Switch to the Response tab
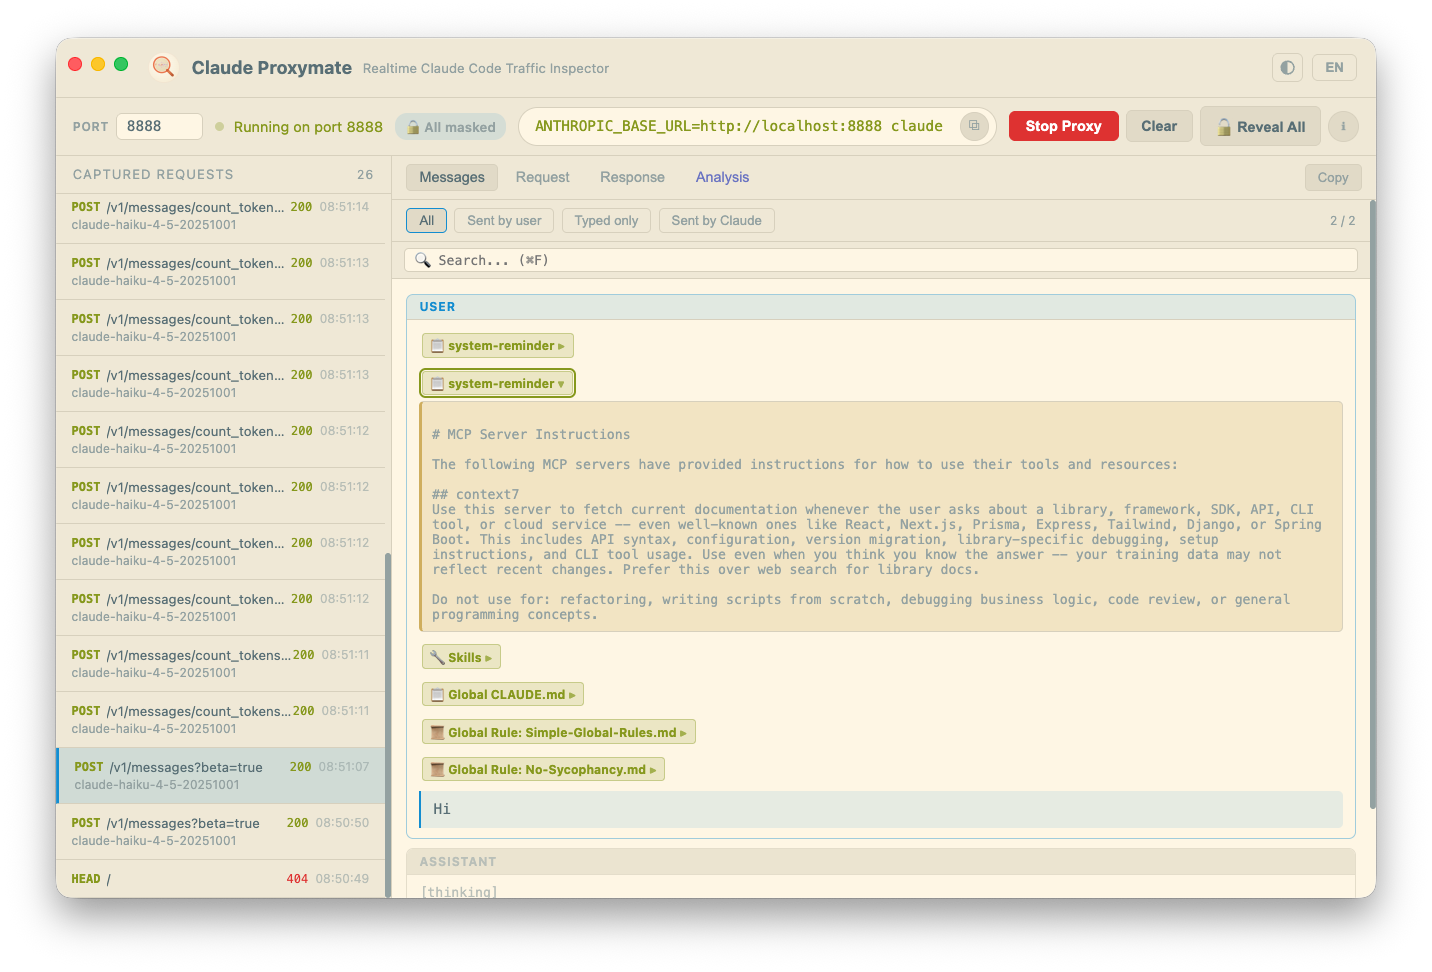 (632, 177)
